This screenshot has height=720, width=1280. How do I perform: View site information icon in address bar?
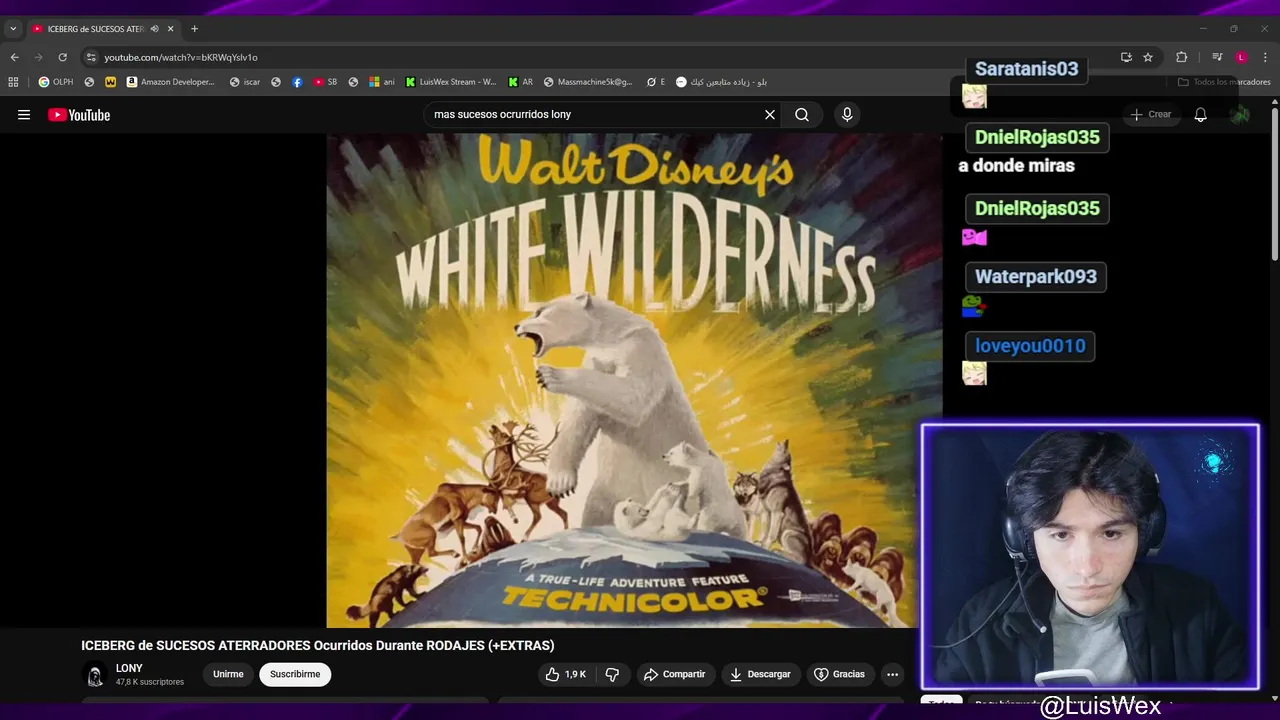(91, 57)
